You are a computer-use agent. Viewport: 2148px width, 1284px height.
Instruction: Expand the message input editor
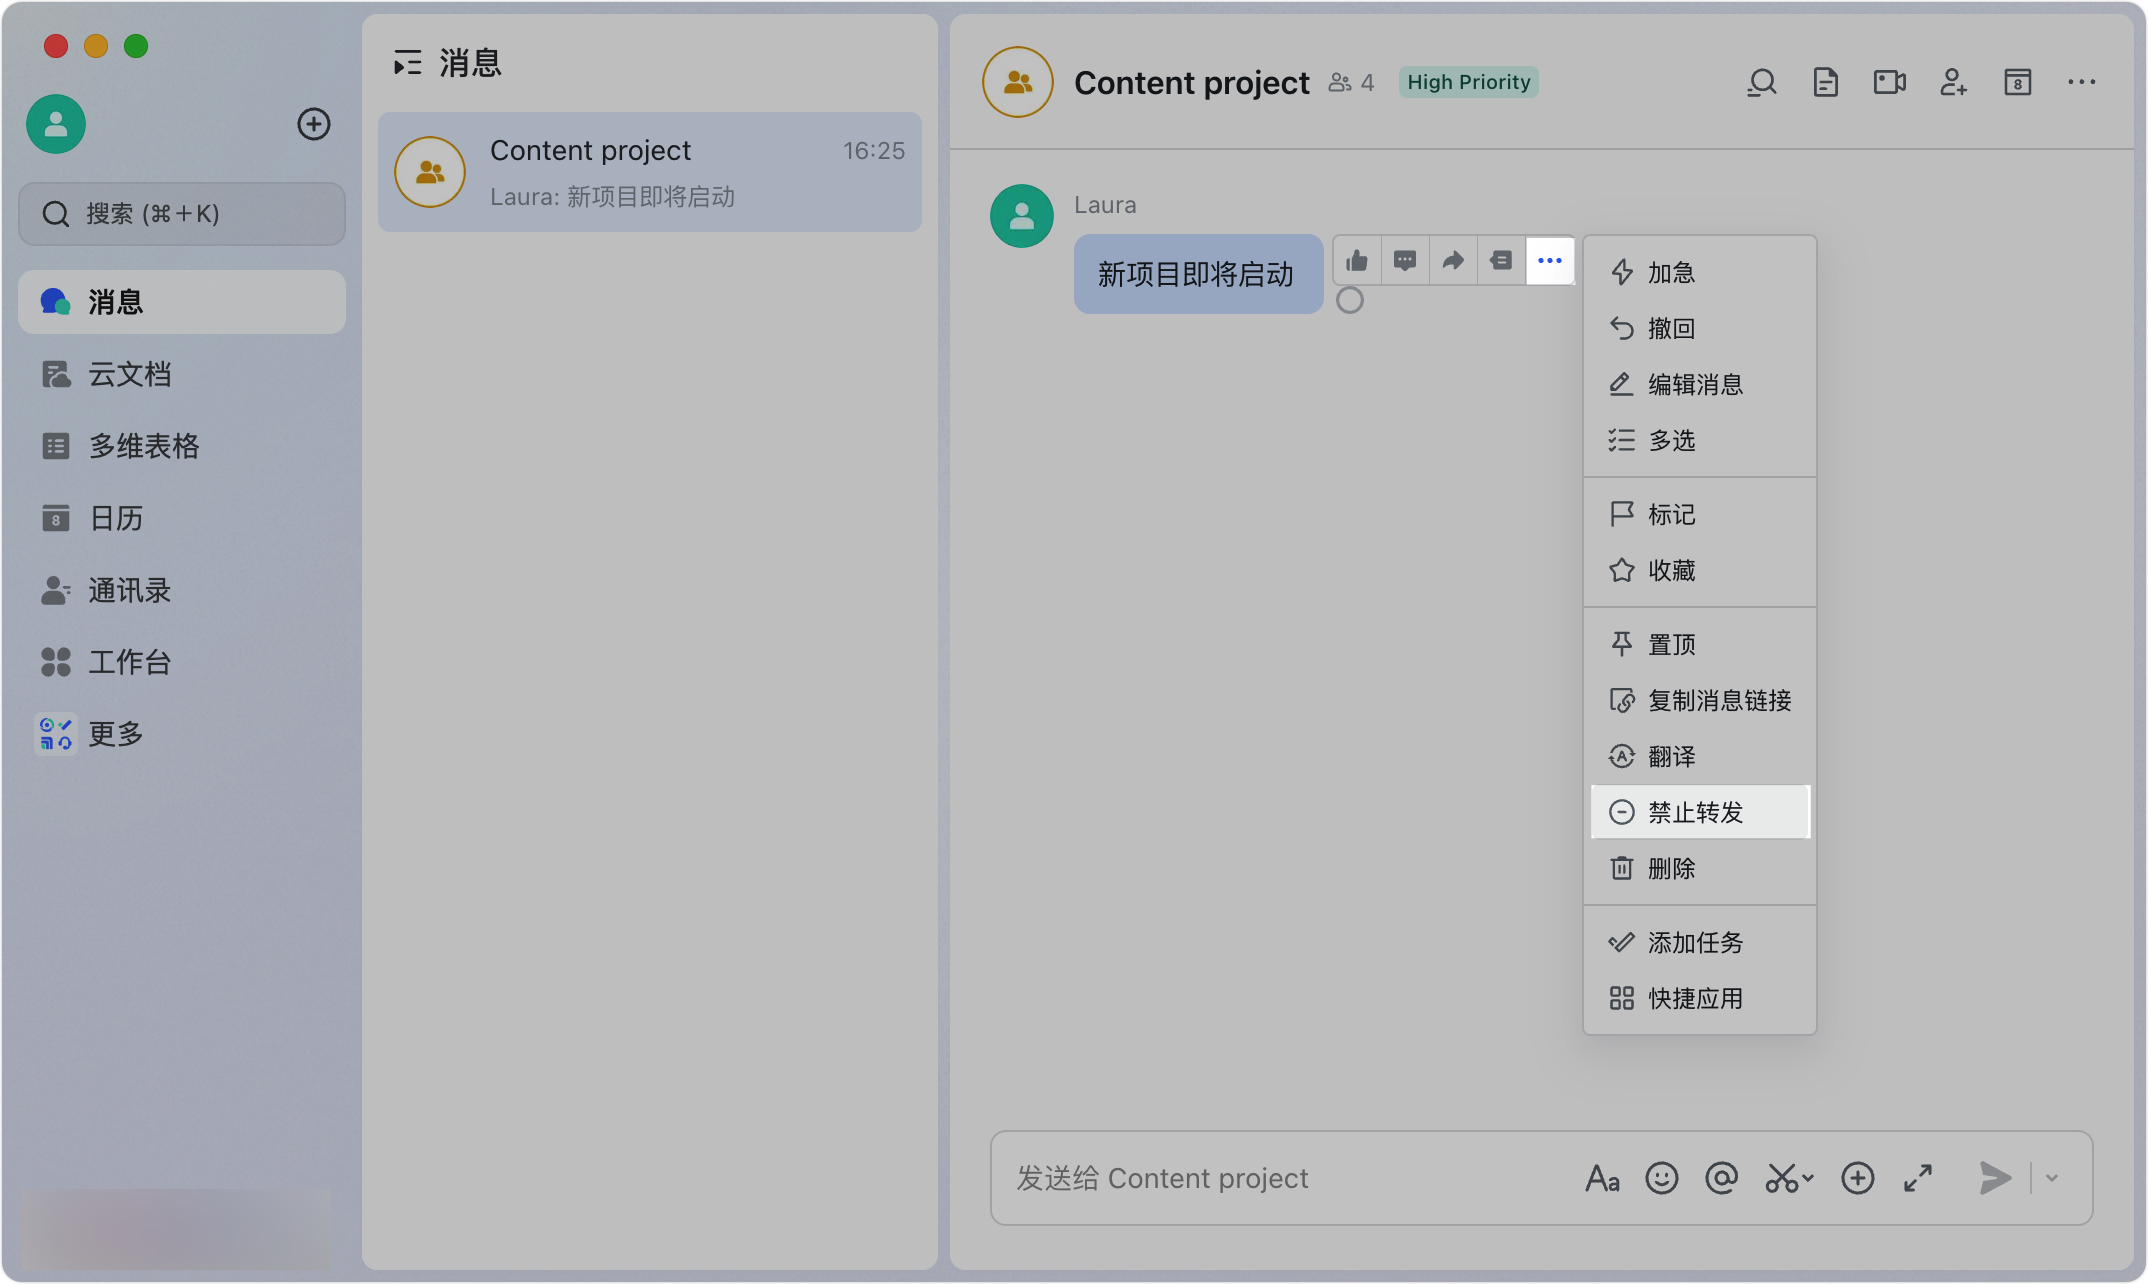click(1917, 1178)
